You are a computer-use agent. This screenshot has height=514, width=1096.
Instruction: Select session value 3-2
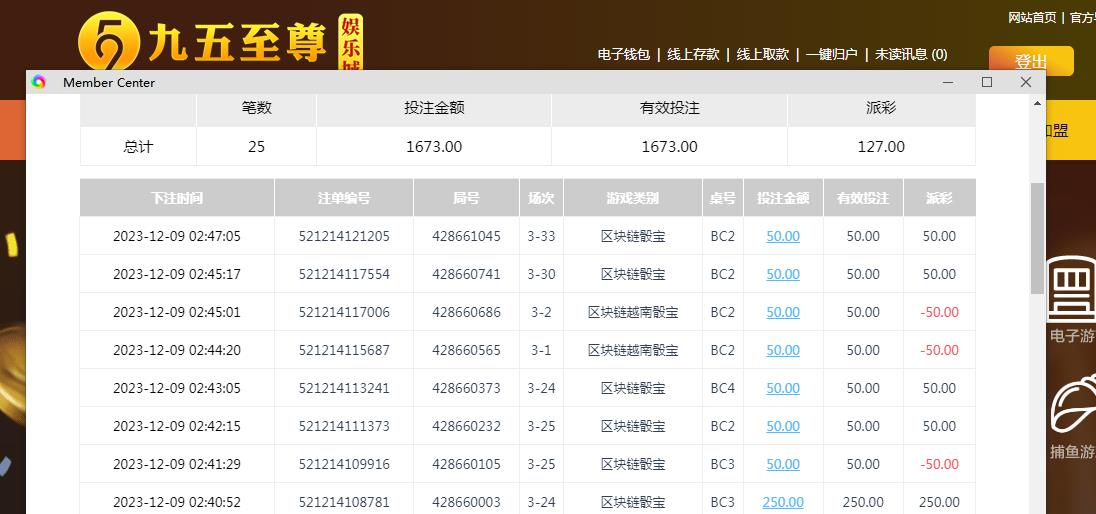tap(541, 312)
